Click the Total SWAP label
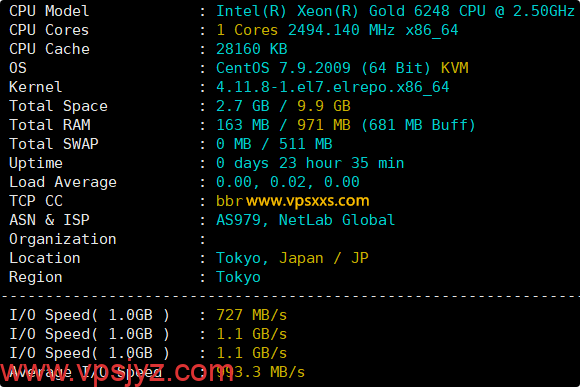 (54, 144)
